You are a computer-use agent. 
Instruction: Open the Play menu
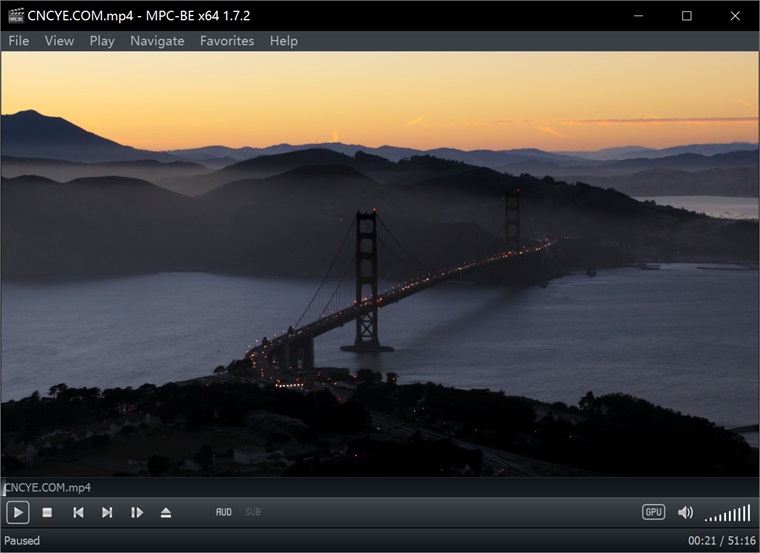(x=102, y=41)
